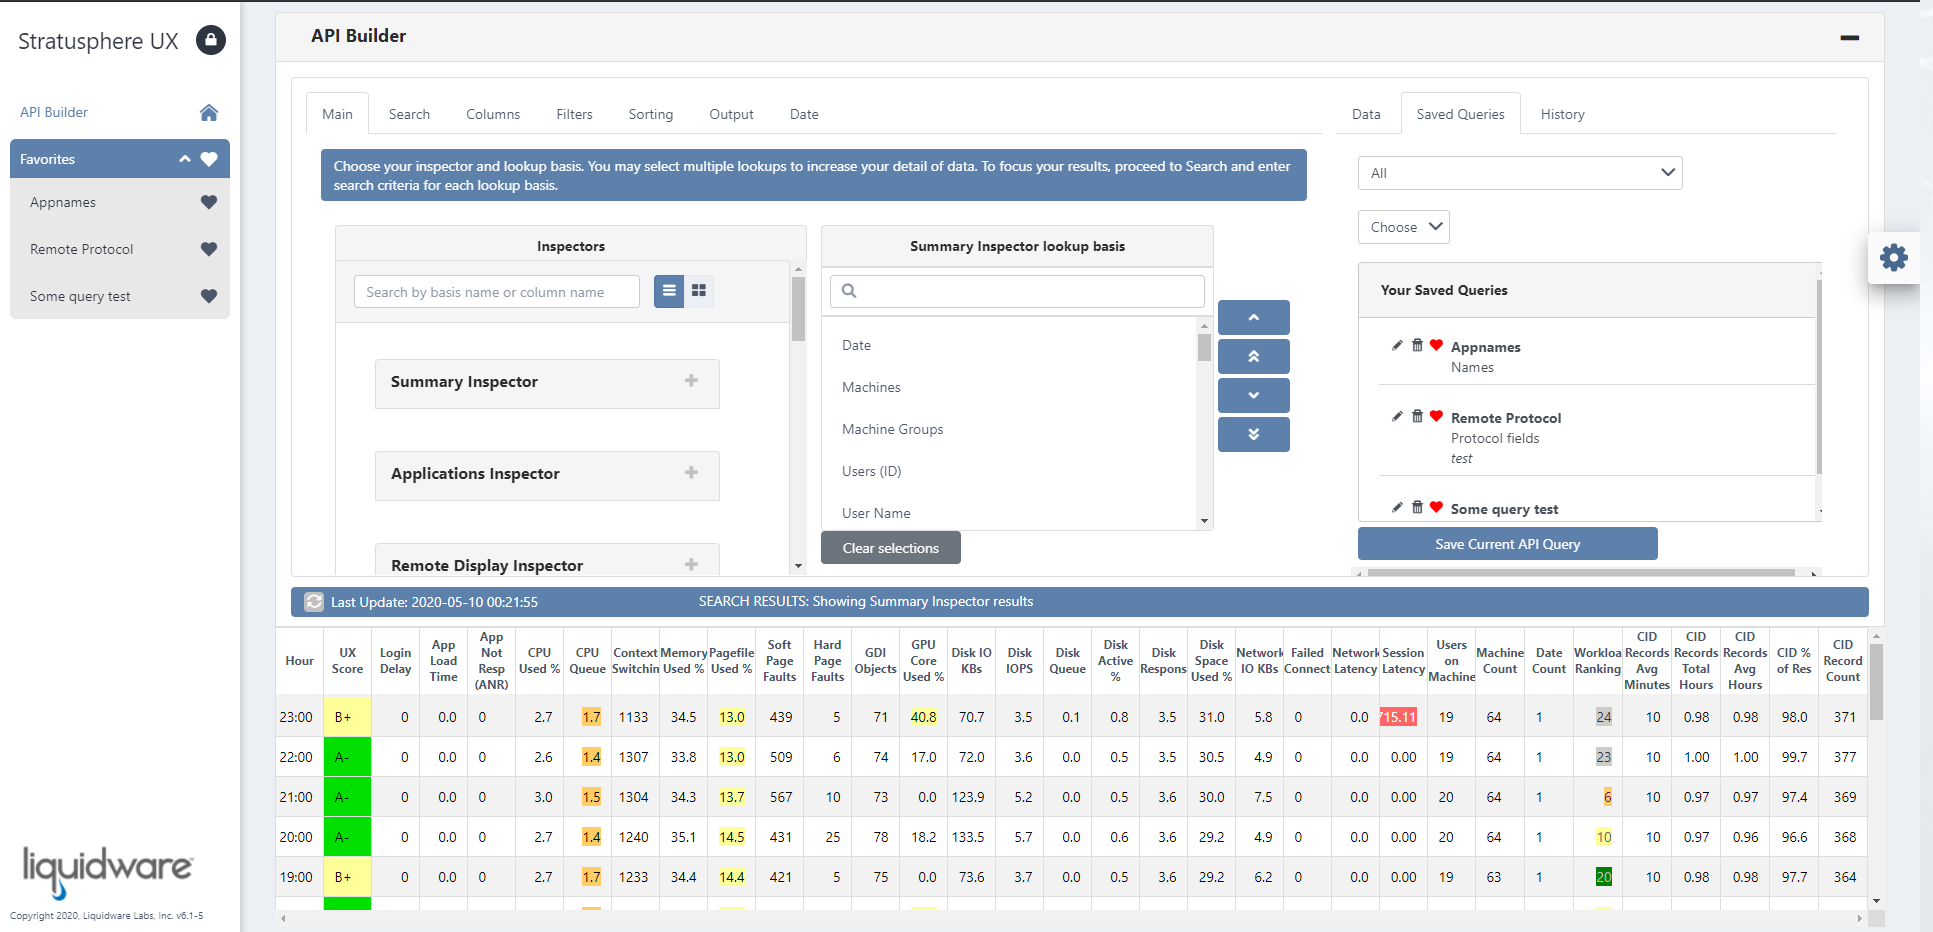The image size is (1933, 932).
Task: Unfavorite Some query test via sidebar heart
Action: pyautogui.click(x=209, y=296)
